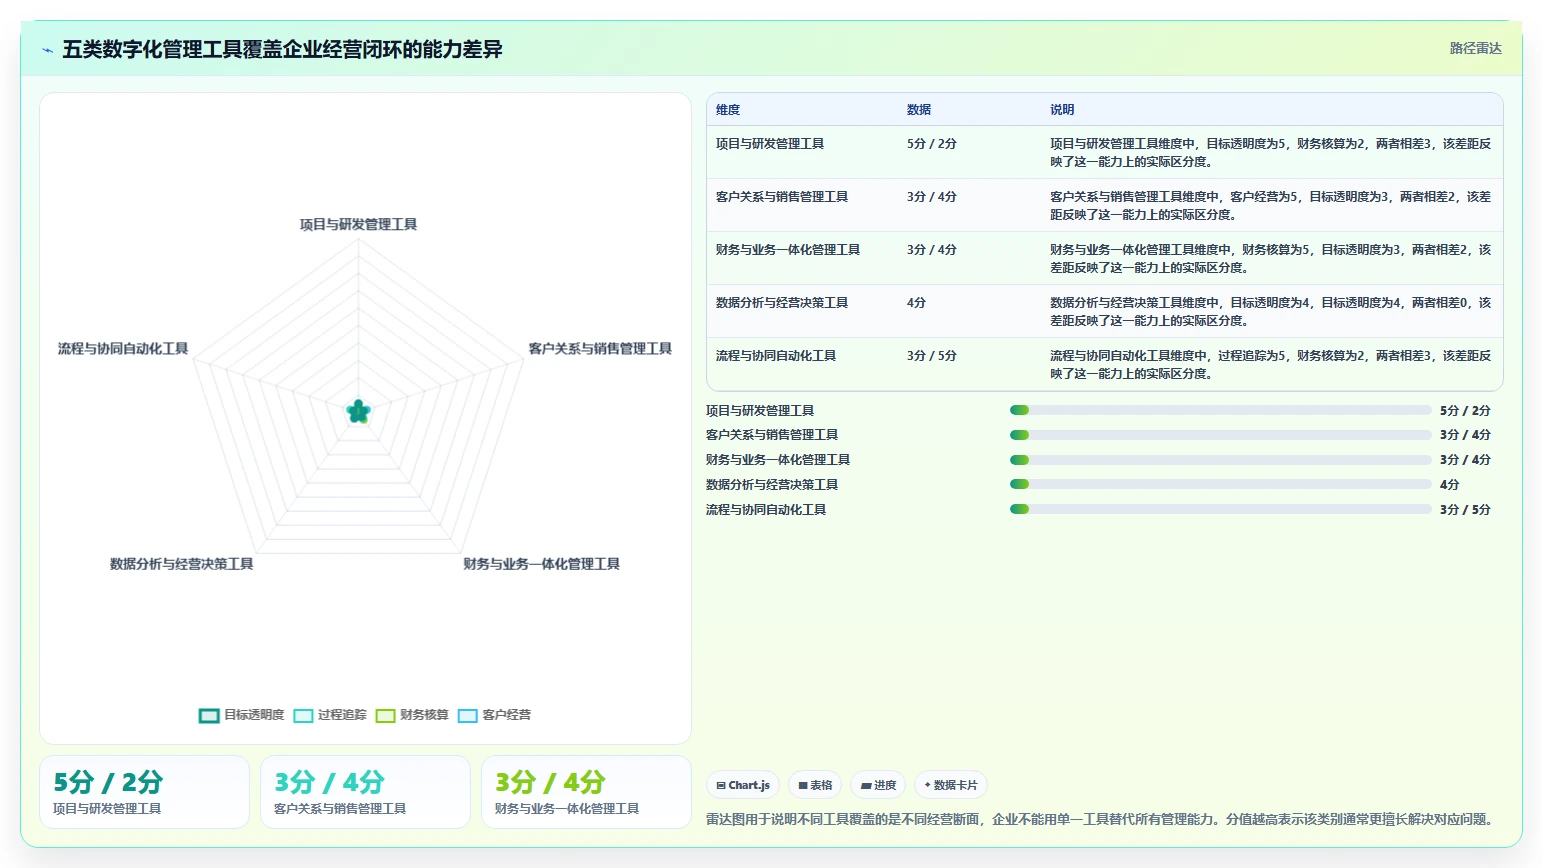This screenshot has height=868, width=1543.
Task: Click the 财务与业务一体化管理工具 progress bar
Action: click(x=1220, y=460)
